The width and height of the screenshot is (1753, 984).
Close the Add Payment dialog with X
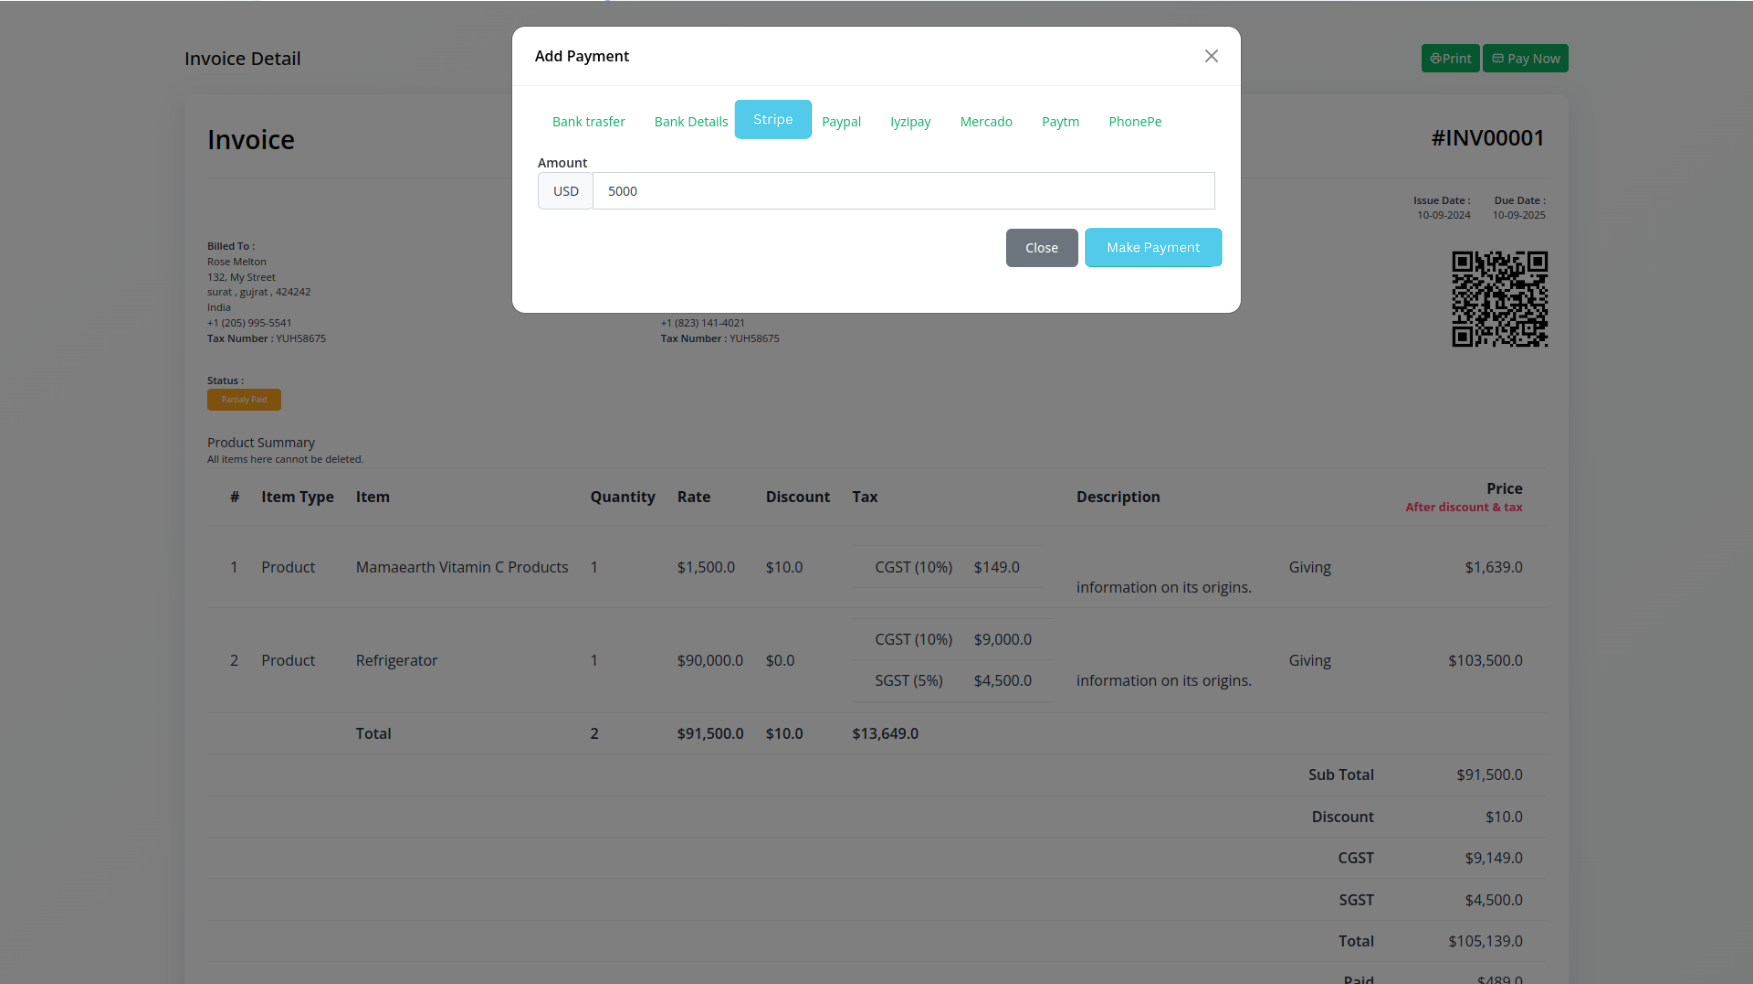(x=1211, y=56)
